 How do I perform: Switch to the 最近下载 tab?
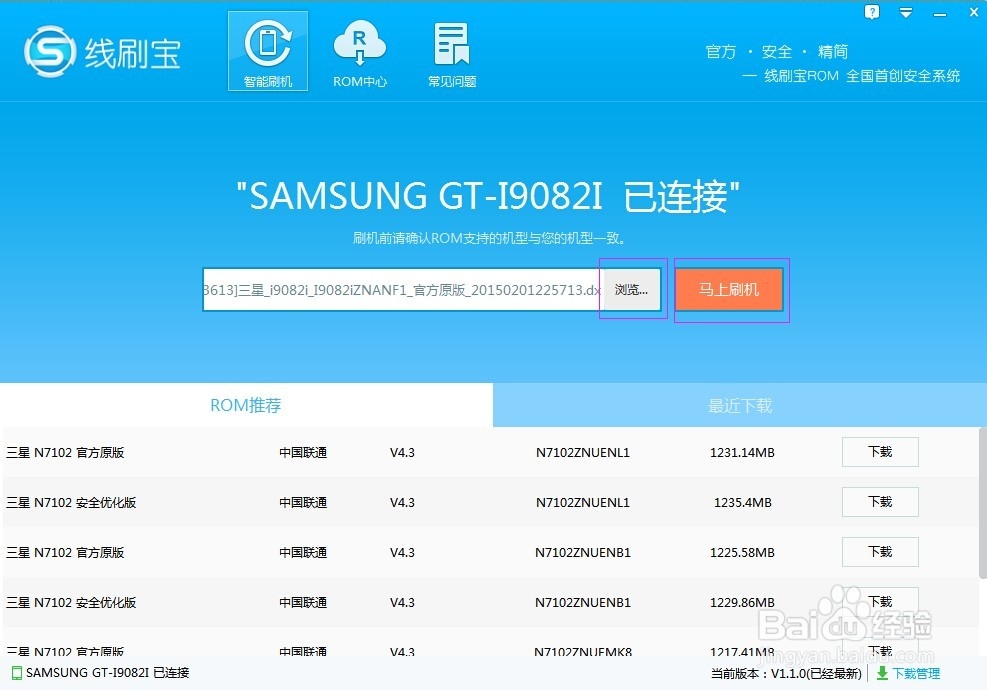(740, 405)
